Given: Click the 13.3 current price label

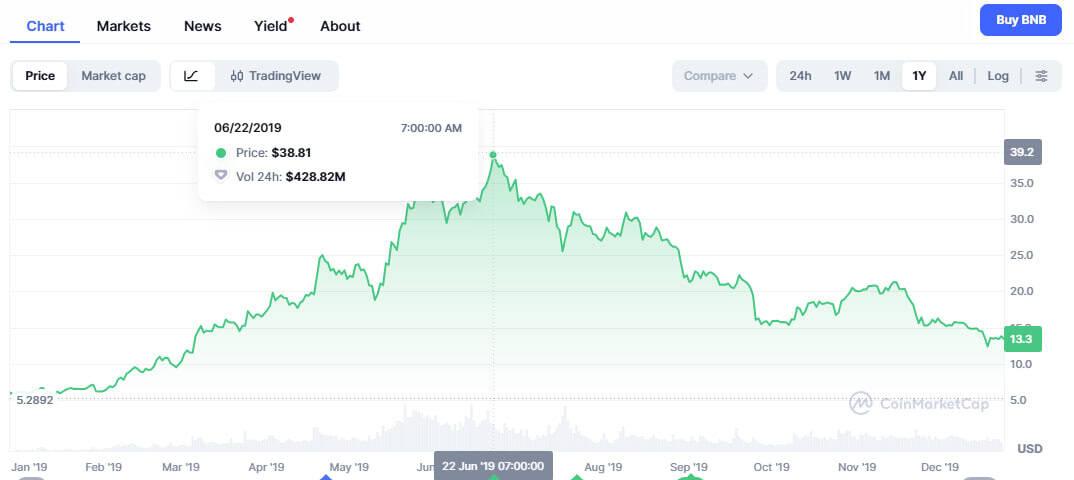Looking at the screenshot, I should [1022, 339].
